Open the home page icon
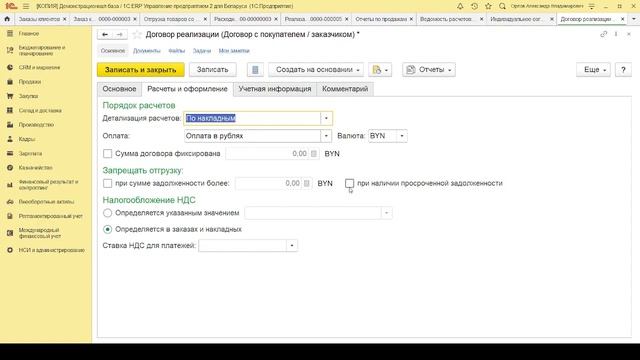 (x=7, y=19)
